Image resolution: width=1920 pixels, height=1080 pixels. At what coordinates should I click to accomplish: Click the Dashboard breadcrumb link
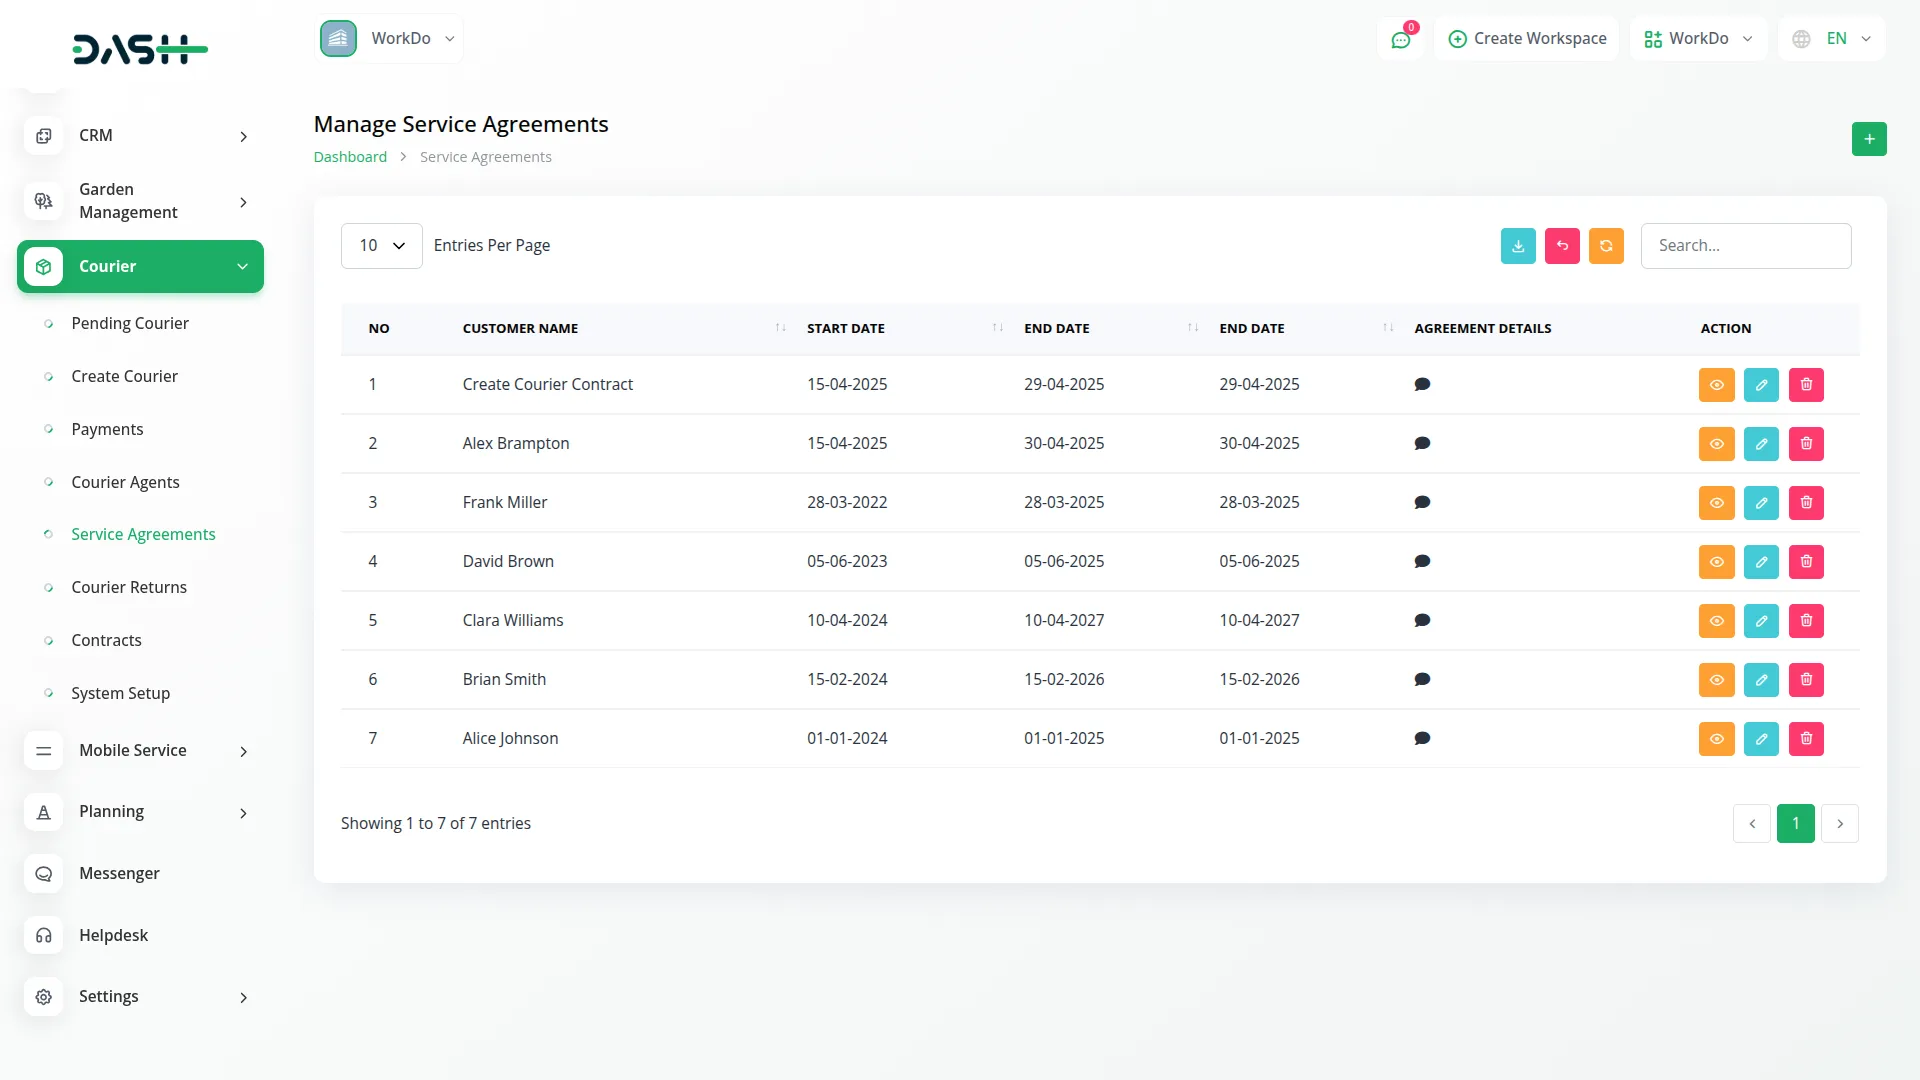point(350,157)
